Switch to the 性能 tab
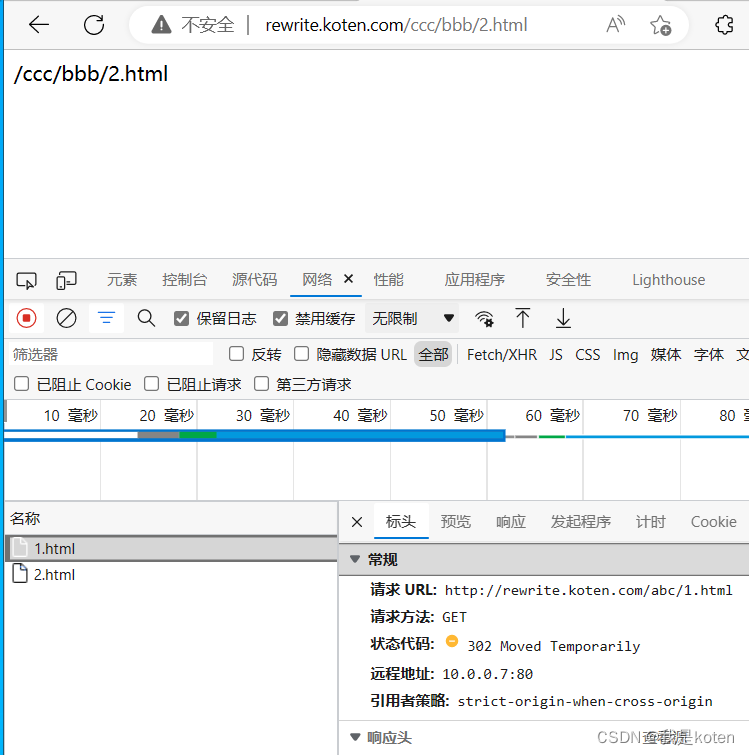 click(388, 280)
